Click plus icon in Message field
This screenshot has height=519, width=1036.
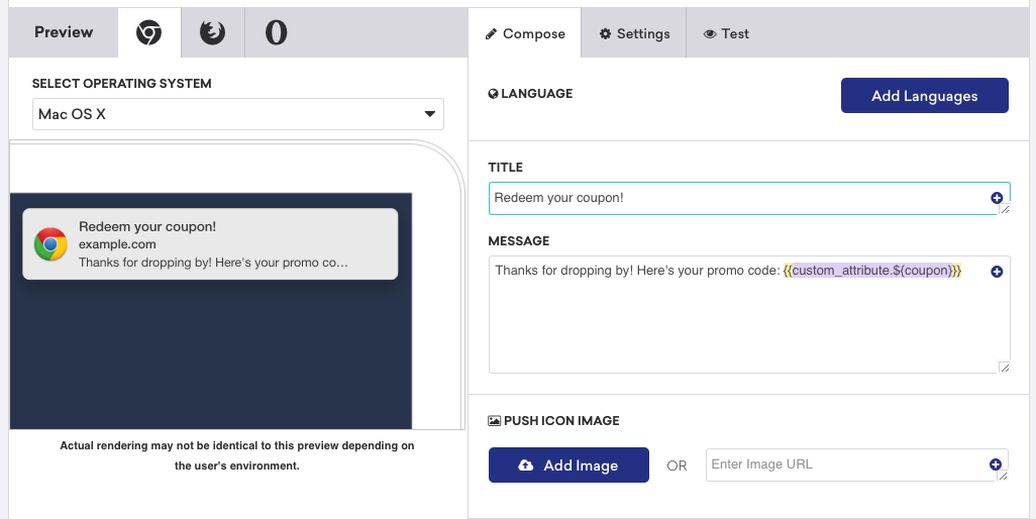(996, 271)
